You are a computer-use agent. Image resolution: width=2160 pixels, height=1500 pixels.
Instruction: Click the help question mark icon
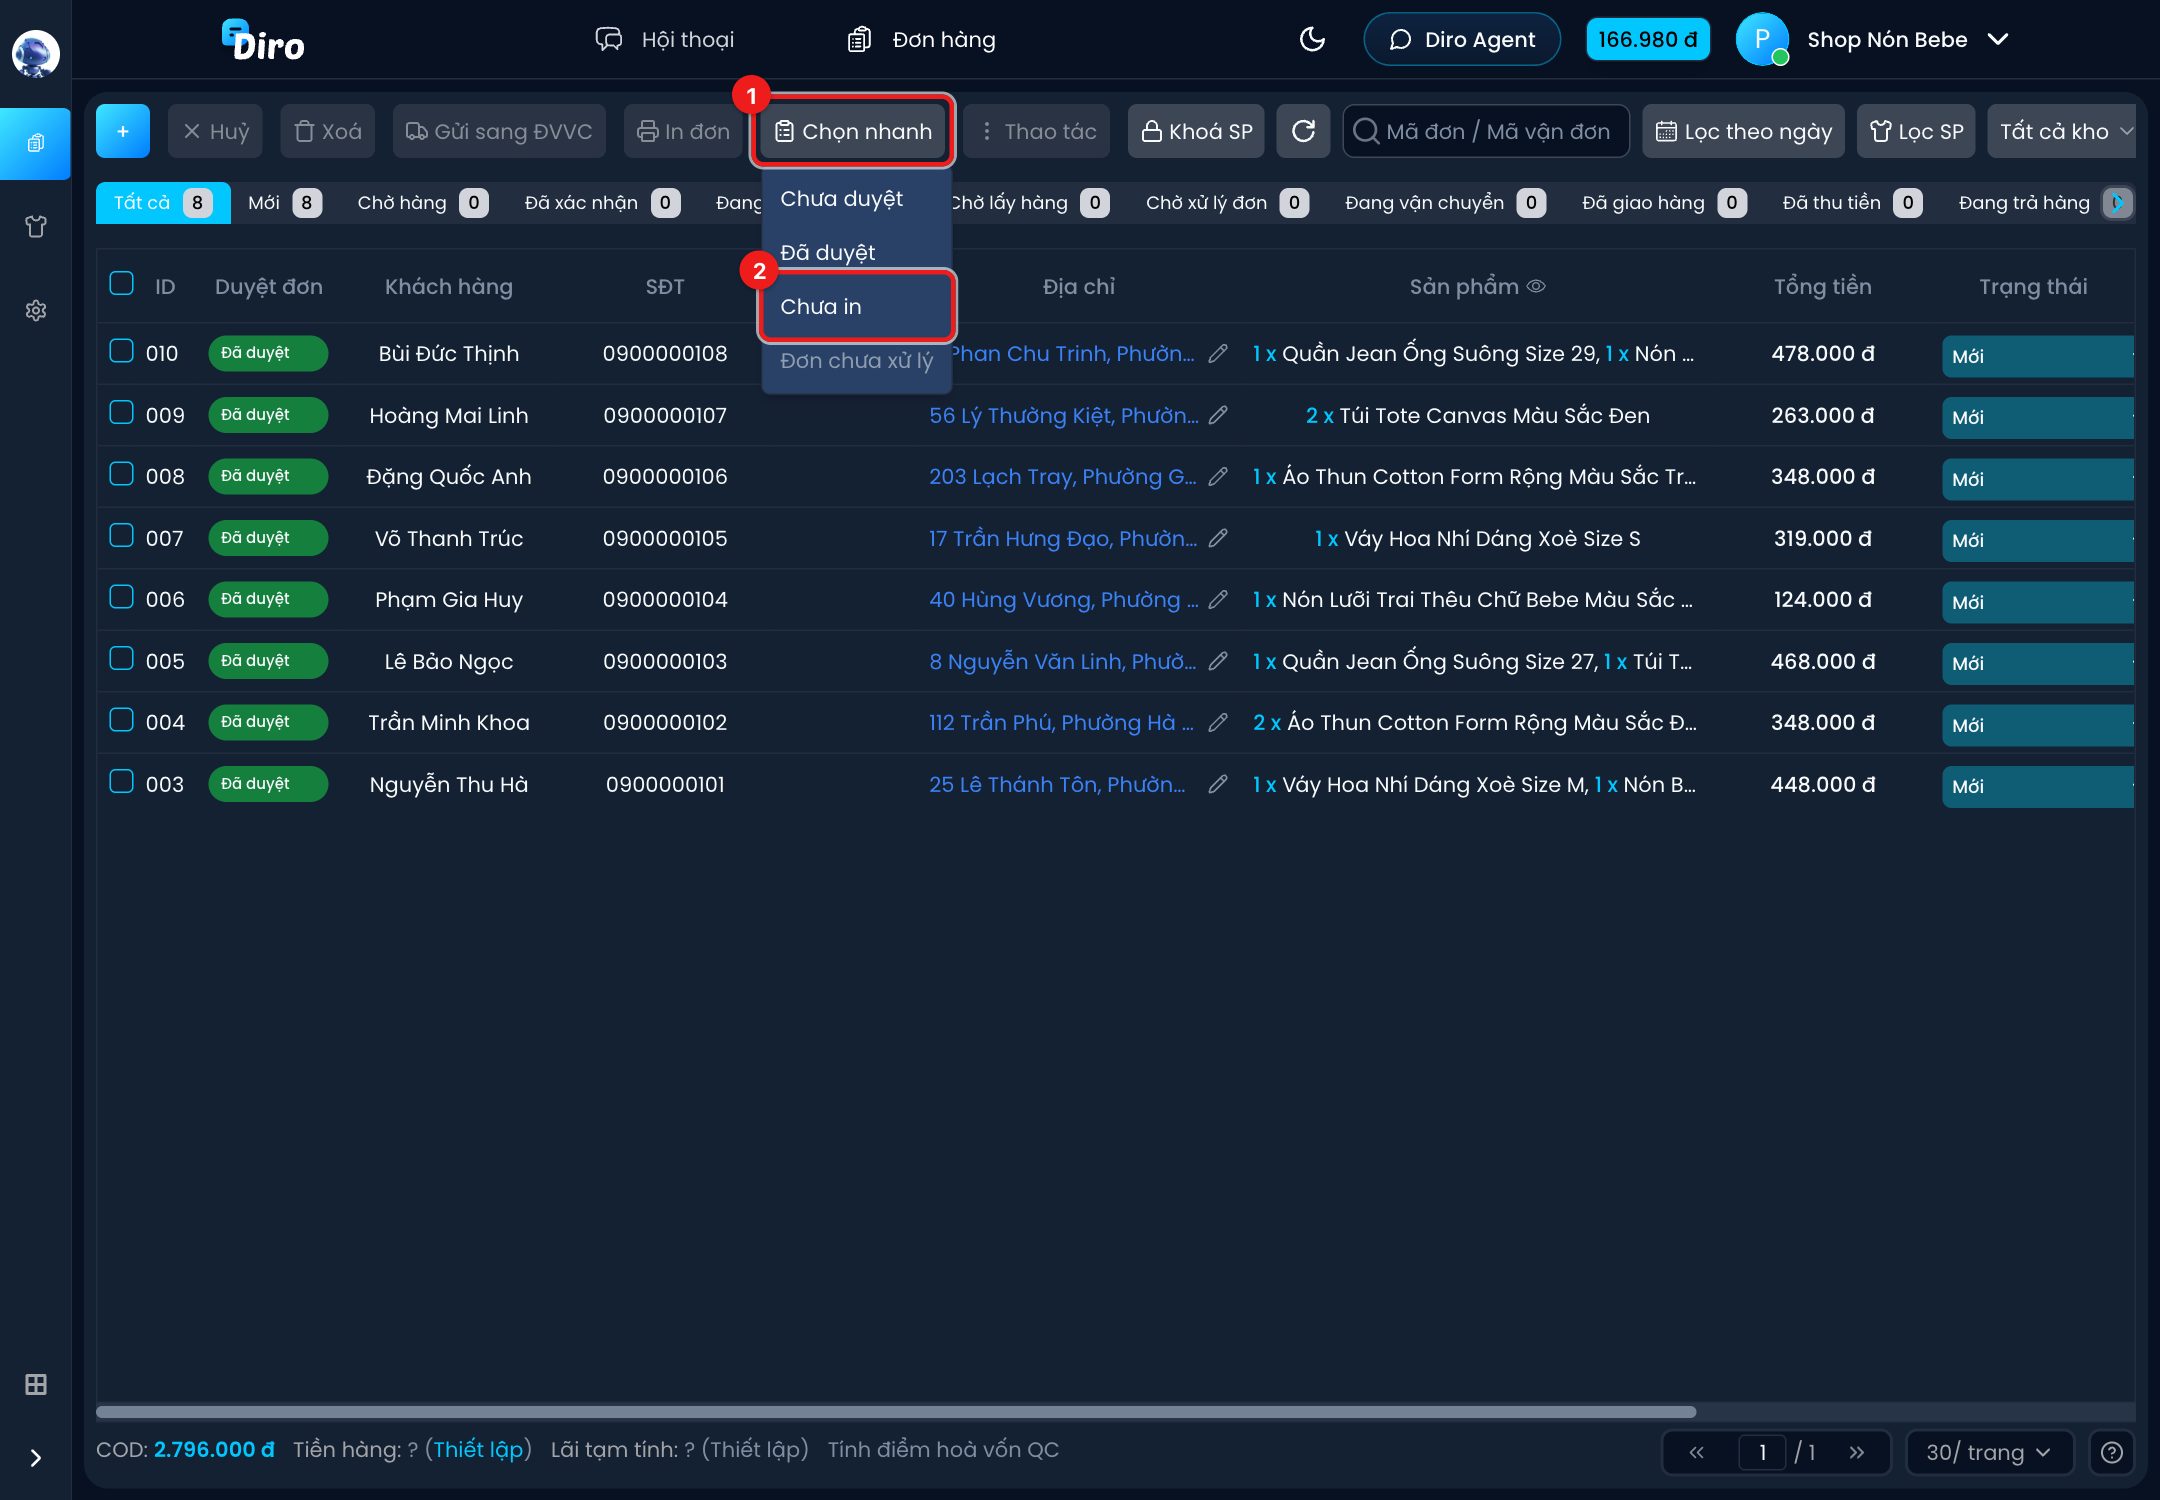pyautogui.click(x=2112, y=1452)
